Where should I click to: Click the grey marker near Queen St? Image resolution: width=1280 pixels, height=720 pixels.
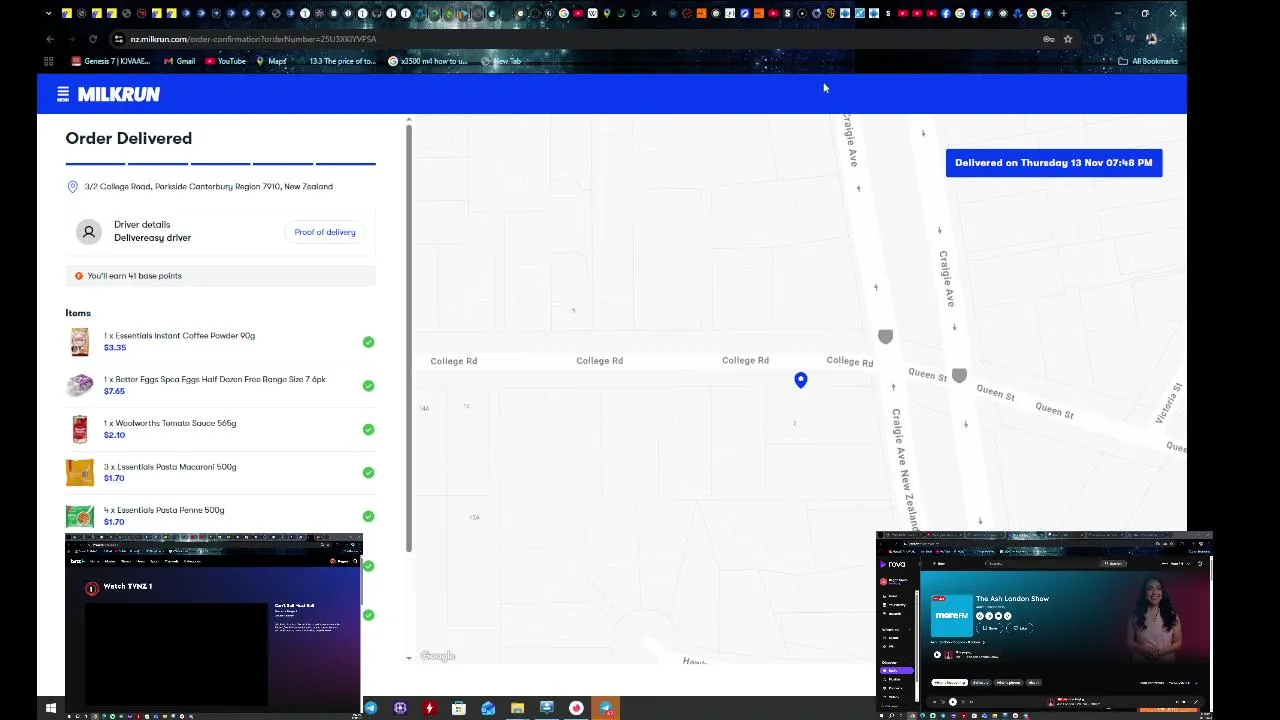pos(959,376)
